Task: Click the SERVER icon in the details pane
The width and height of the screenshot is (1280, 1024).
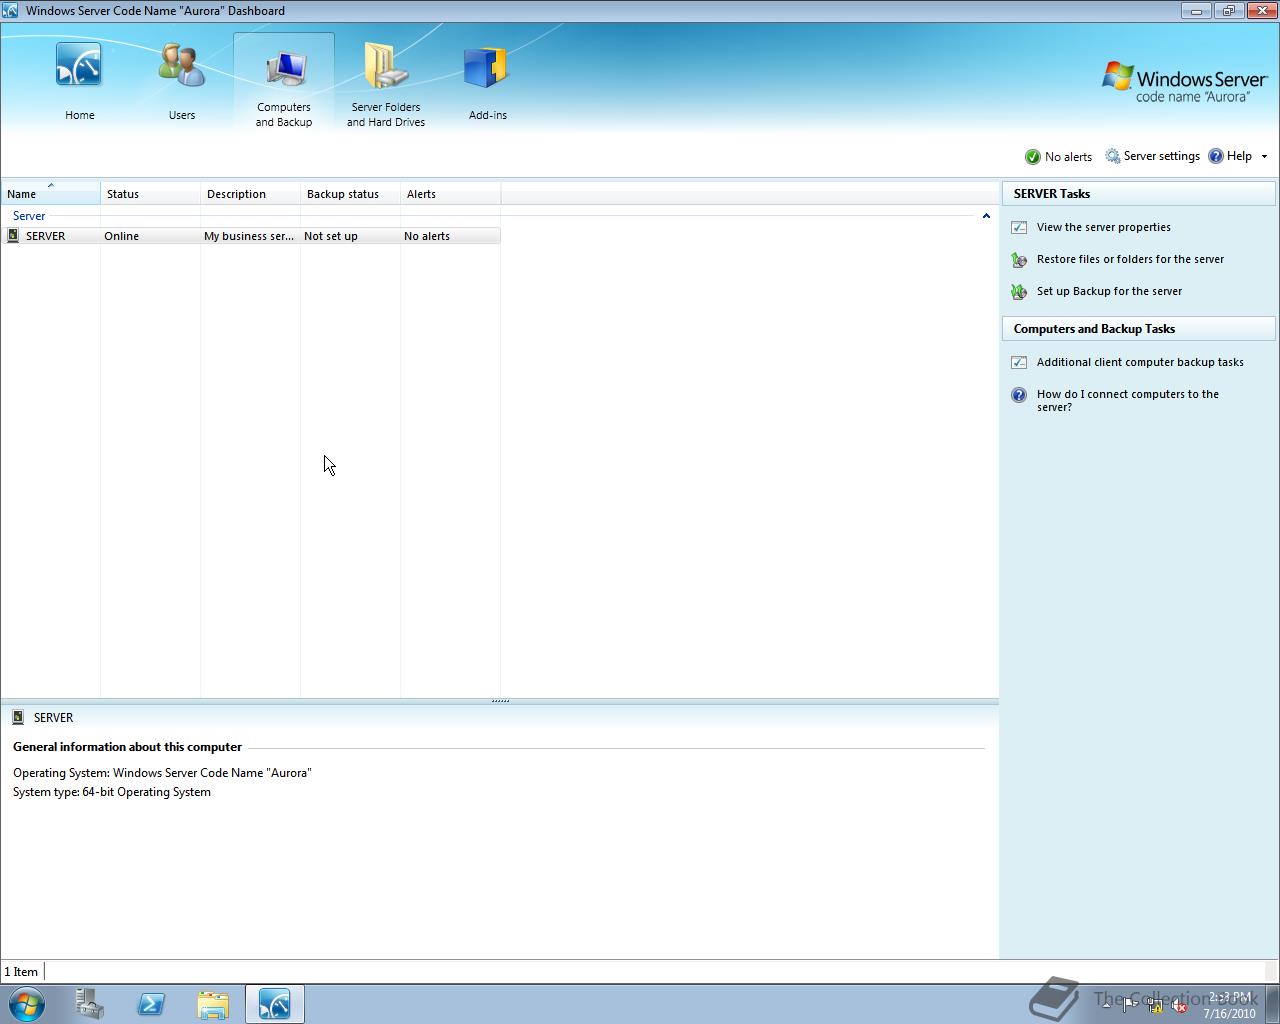Action: click(18, 717)
